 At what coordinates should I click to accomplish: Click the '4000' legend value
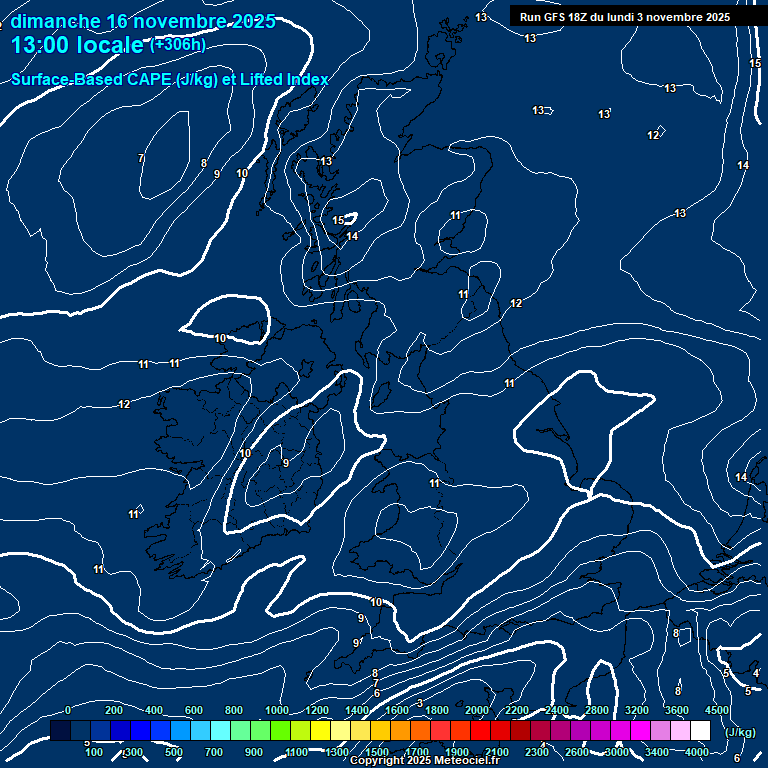(x=696, y=752)
